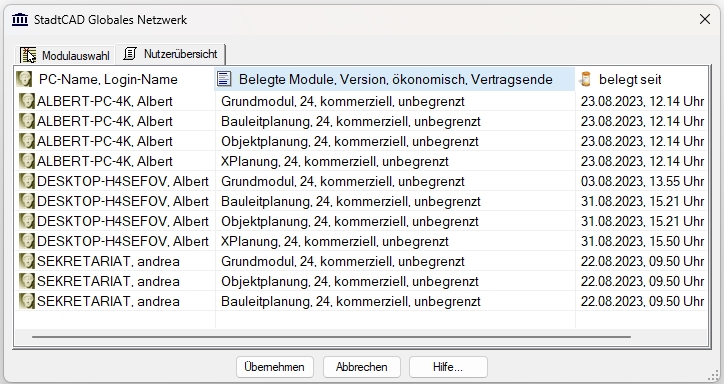Click the Modulauswahl tab icon
The width and height of the screenshot is (724, 384).
pos(28,55)
